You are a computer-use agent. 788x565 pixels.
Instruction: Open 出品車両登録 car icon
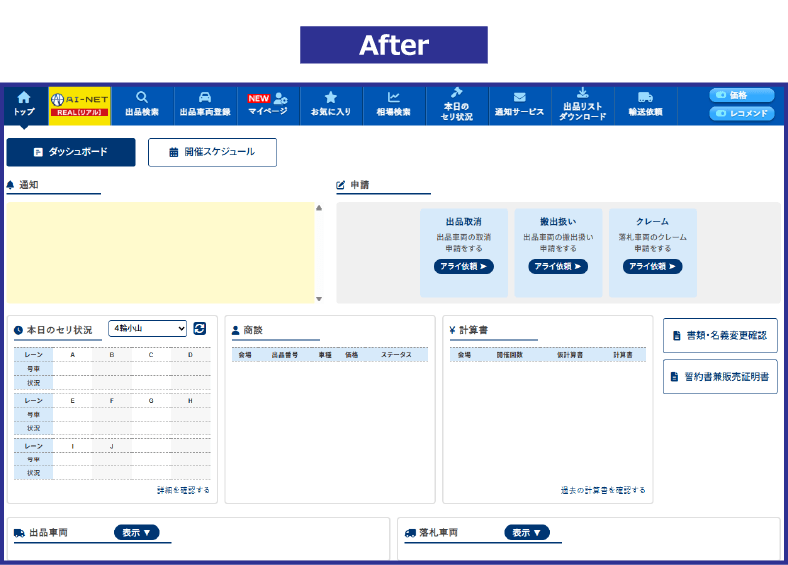[204, 98]
